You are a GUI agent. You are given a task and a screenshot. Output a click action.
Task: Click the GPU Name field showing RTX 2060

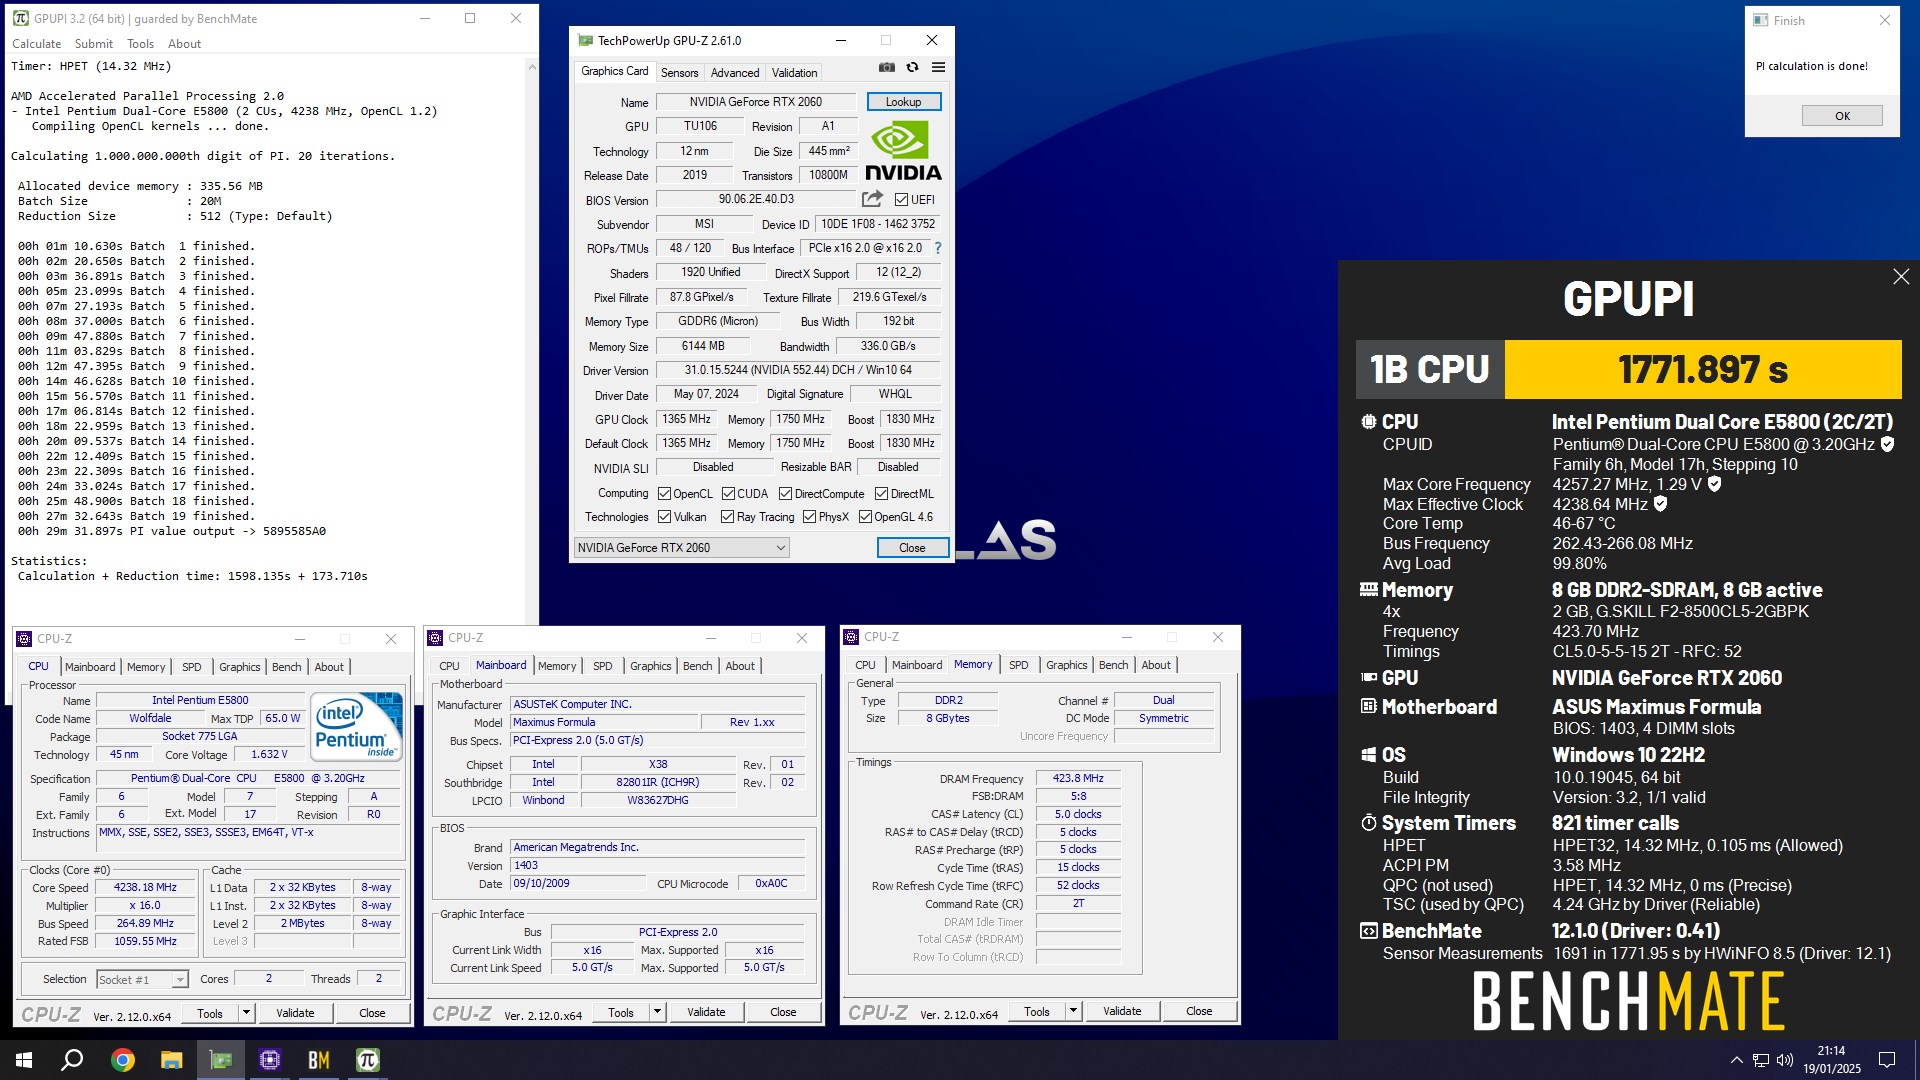755,101
